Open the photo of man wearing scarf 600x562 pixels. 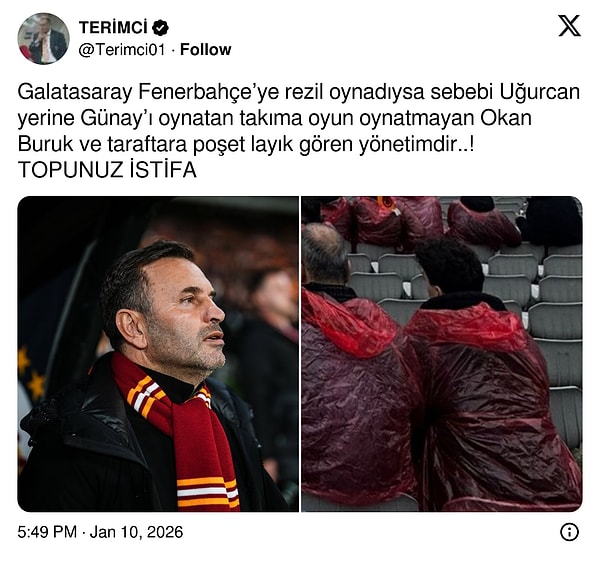[x=158, y=354]
